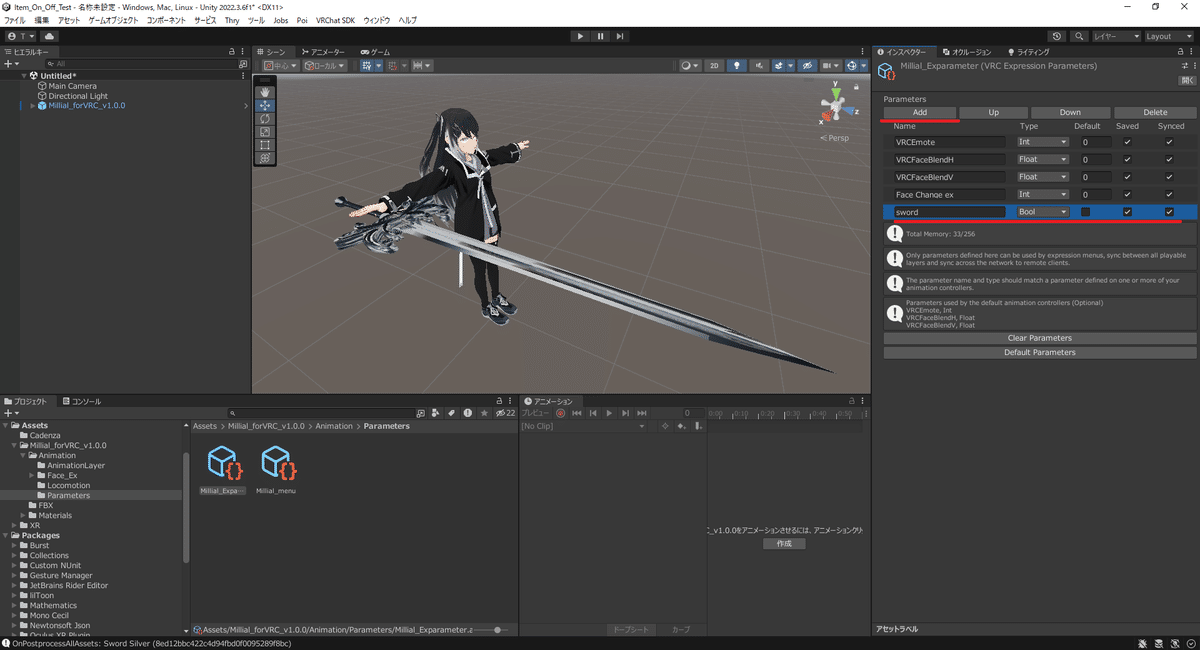The height and width of the screenshot is (650, 1200).
Task: Toggle Default checkbox for sword parameter
Action: [1086, 212]
